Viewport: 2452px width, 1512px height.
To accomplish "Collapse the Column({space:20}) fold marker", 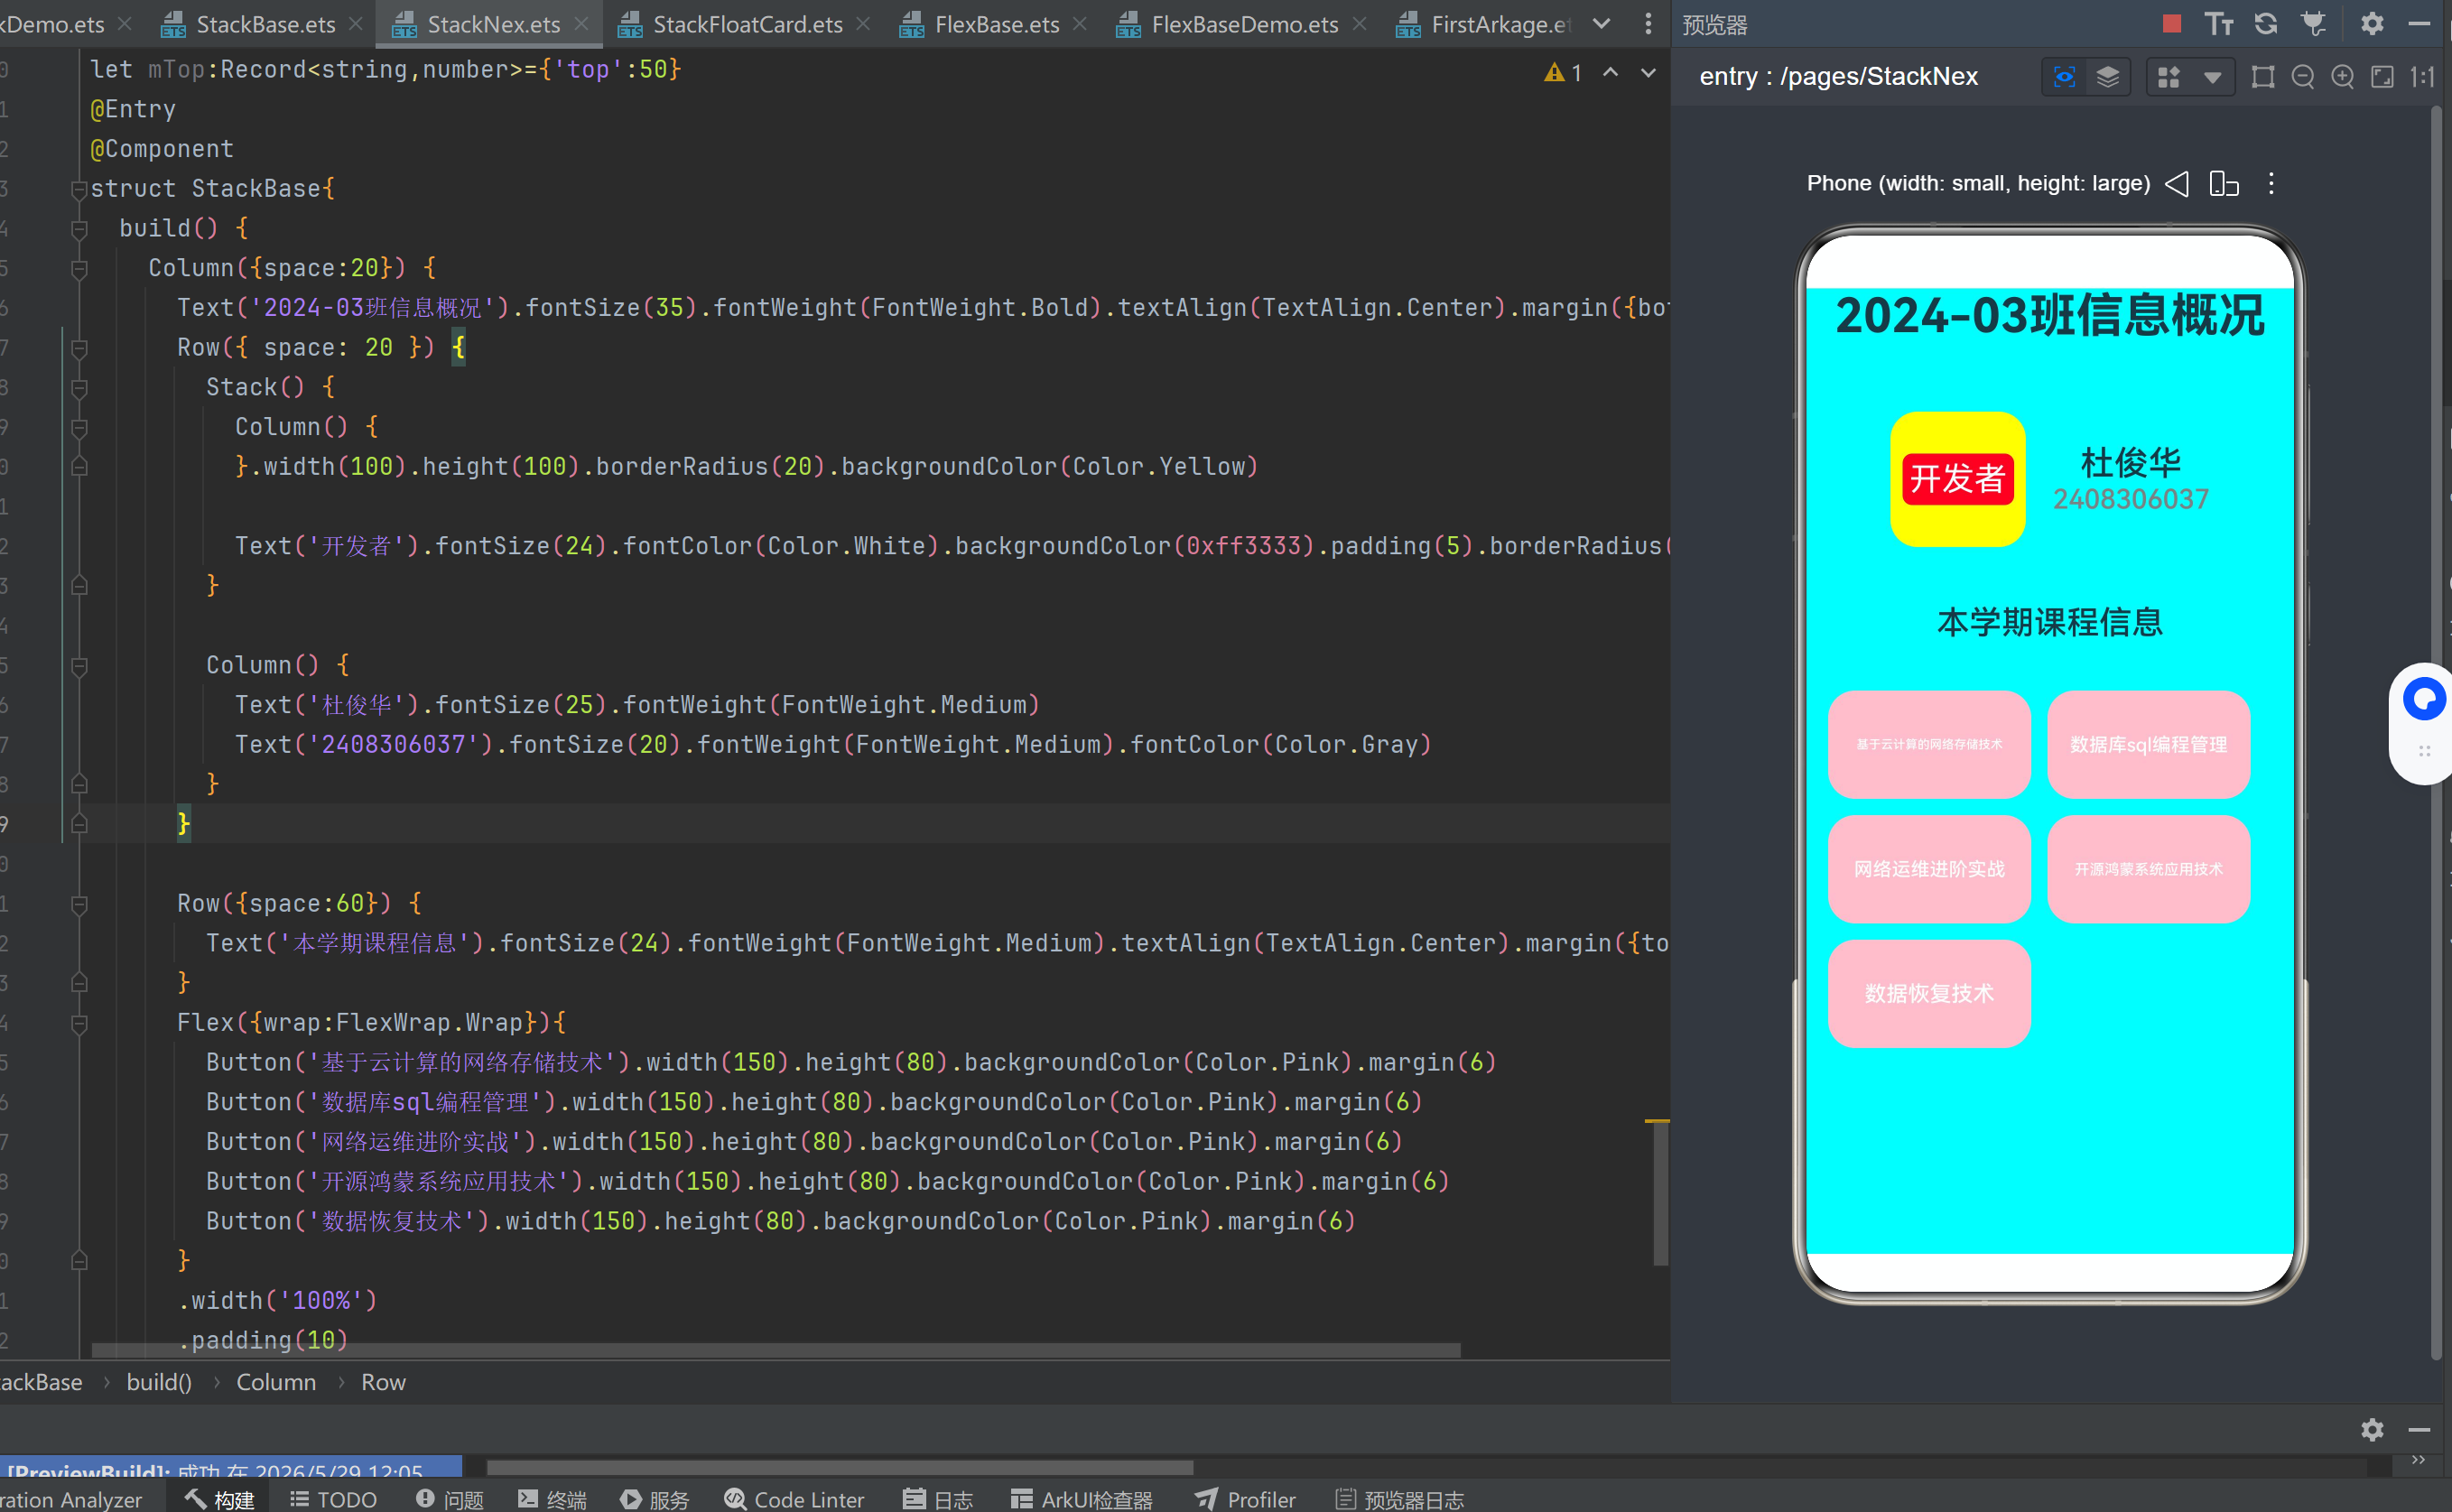I will [x=79, y=269].
